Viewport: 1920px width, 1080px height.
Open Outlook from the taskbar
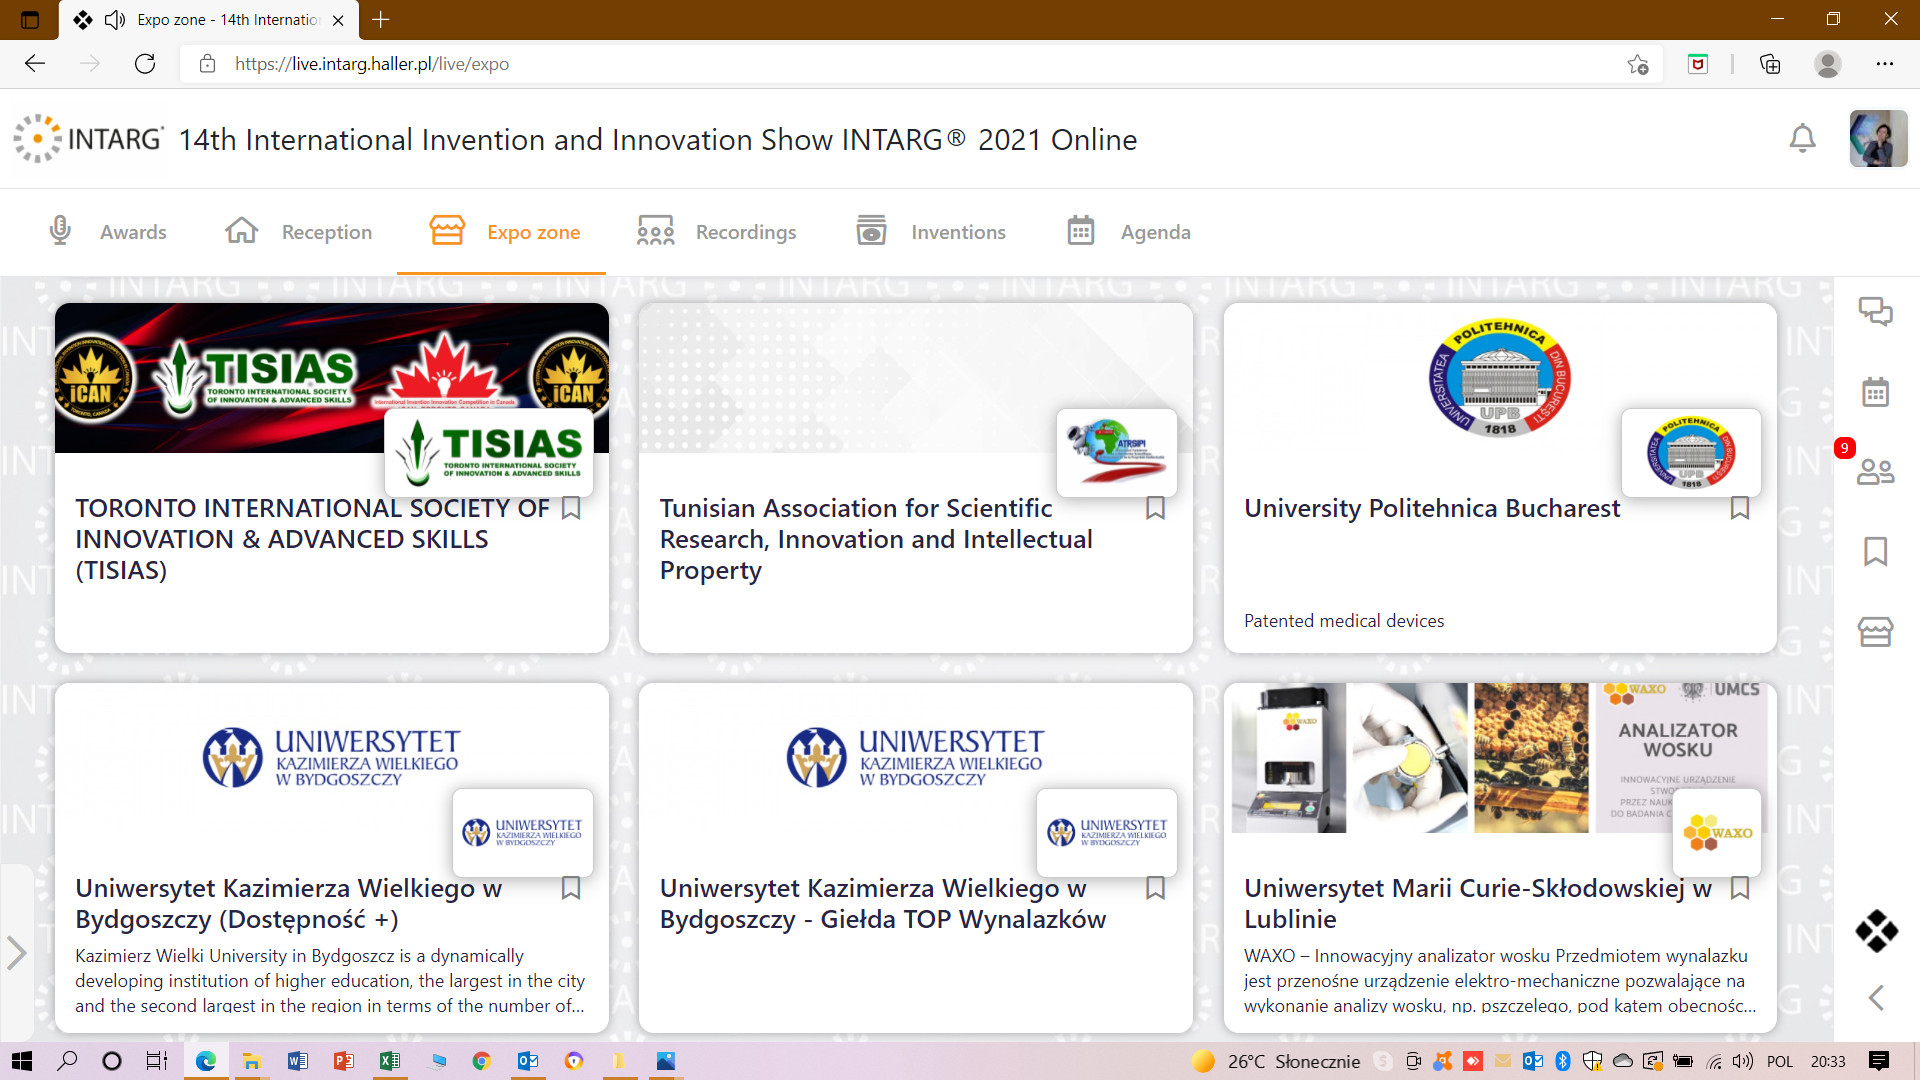click(528, 1061)
